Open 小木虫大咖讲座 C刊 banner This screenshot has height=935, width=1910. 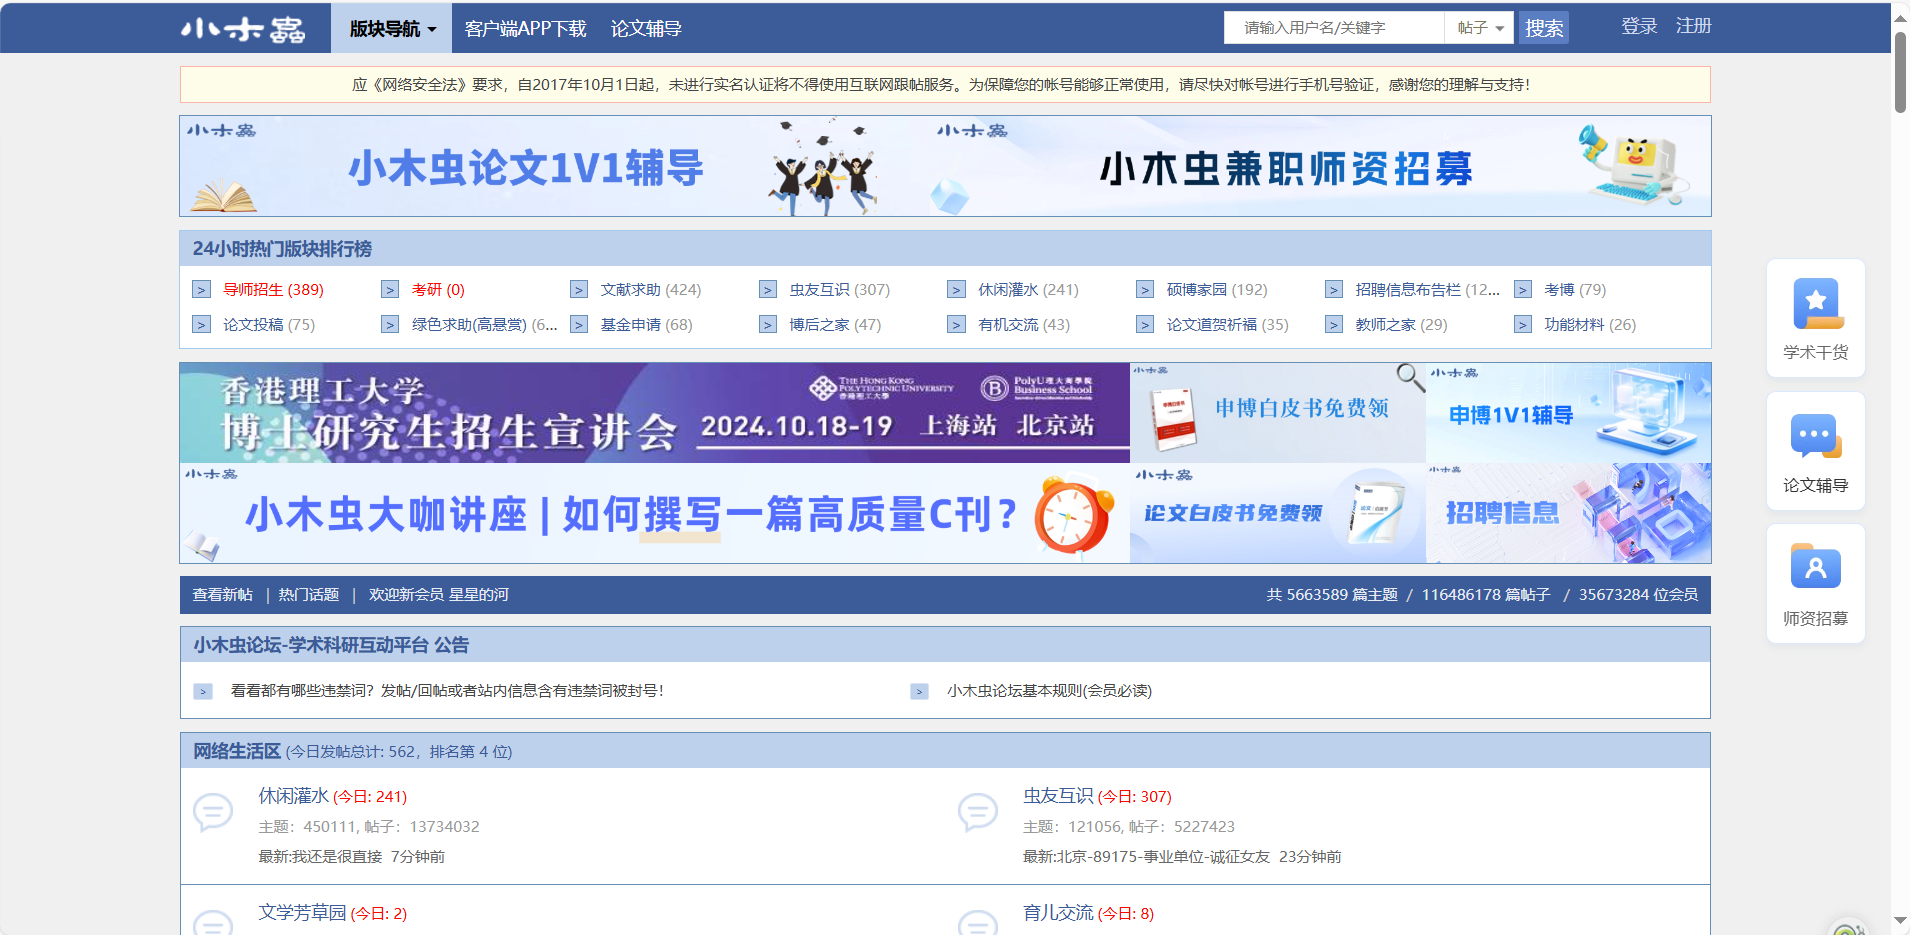[x=655, y=513]
